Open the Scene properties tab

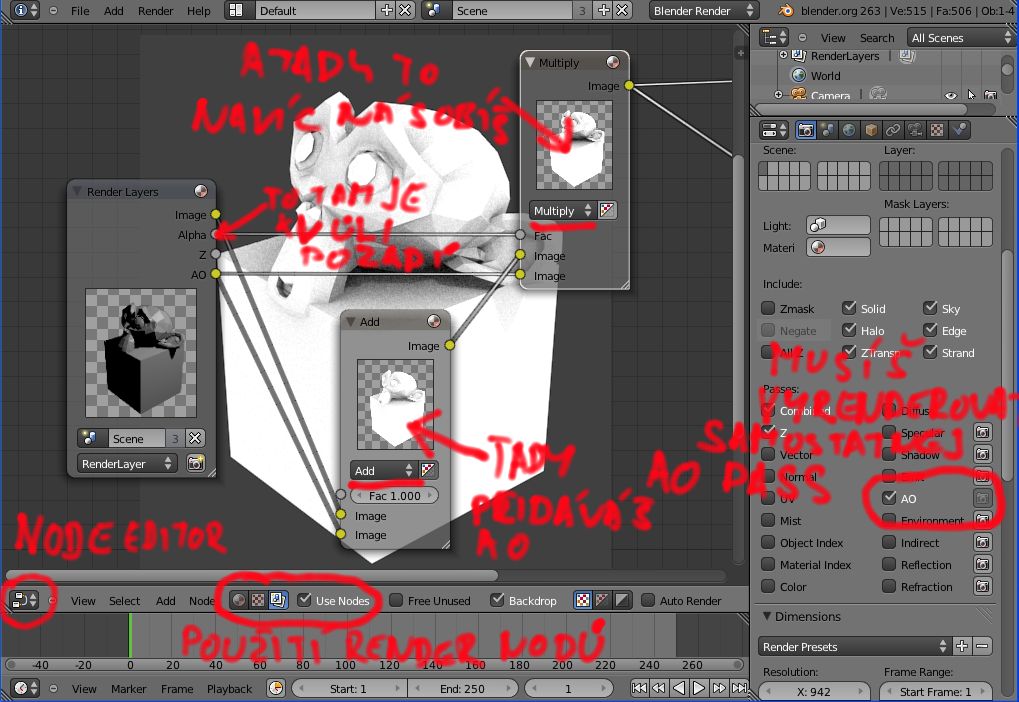coord(827,130)
